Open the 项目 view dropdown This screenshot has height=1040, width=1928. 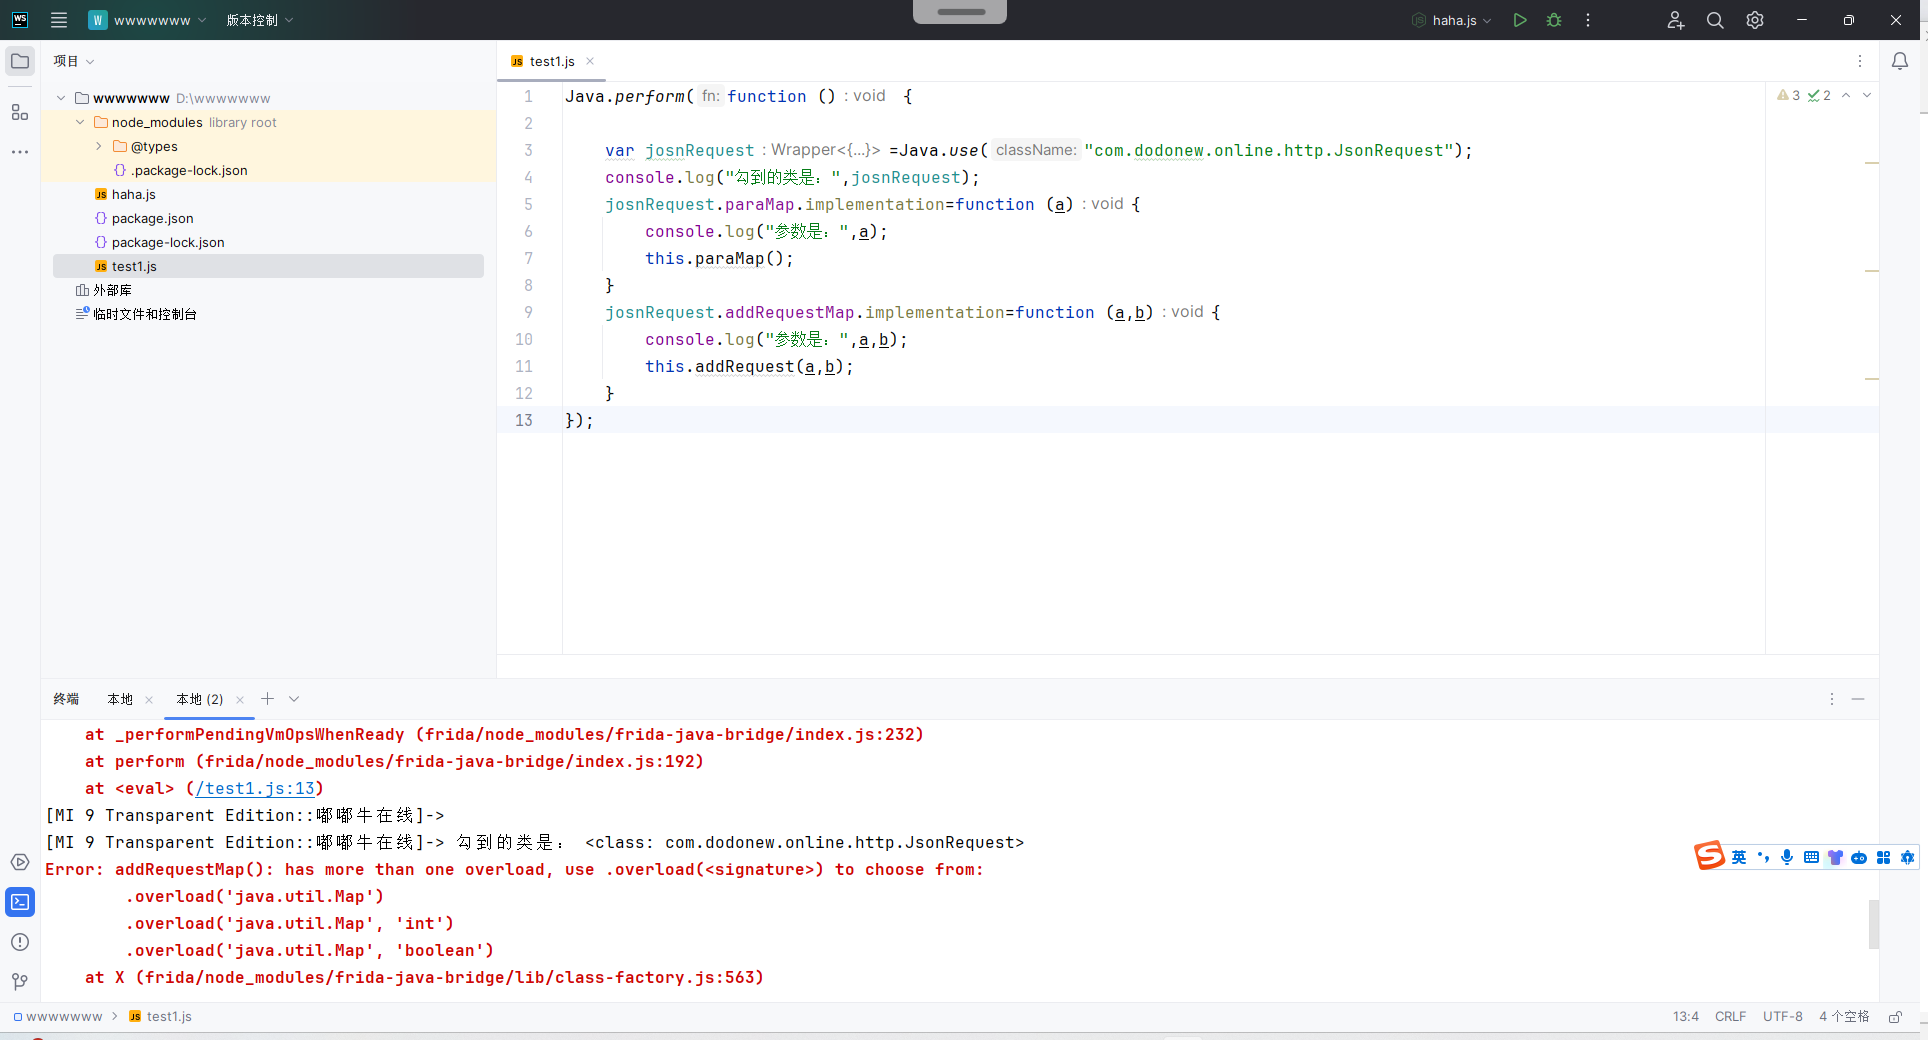point(73,61)
